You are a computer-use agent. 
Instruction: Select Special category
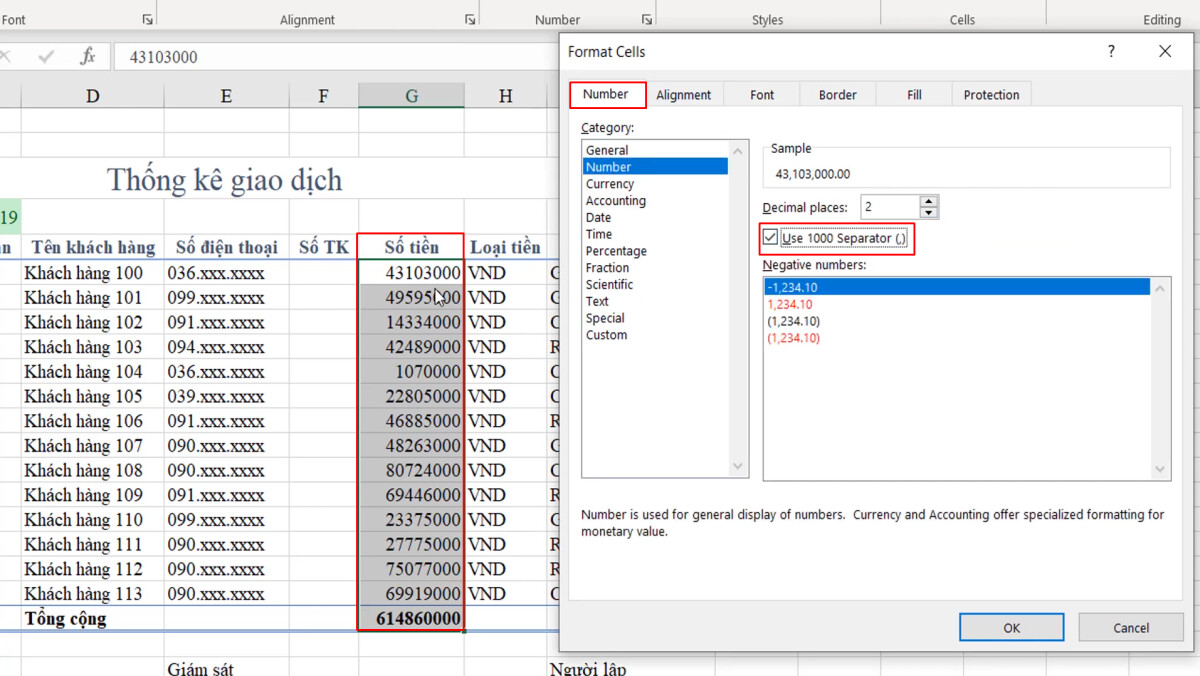656,318
